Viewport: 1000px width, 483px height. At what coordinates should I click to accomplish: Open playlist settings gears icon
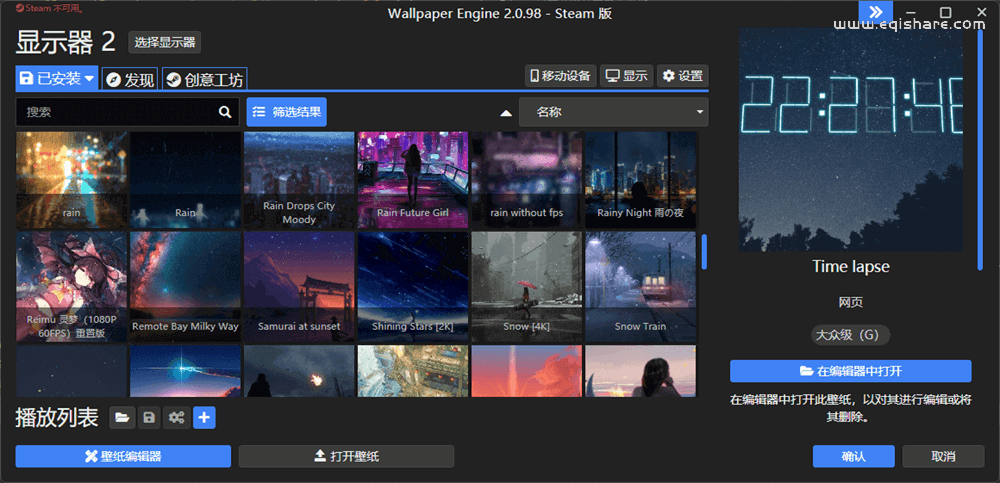click(176, 418)
